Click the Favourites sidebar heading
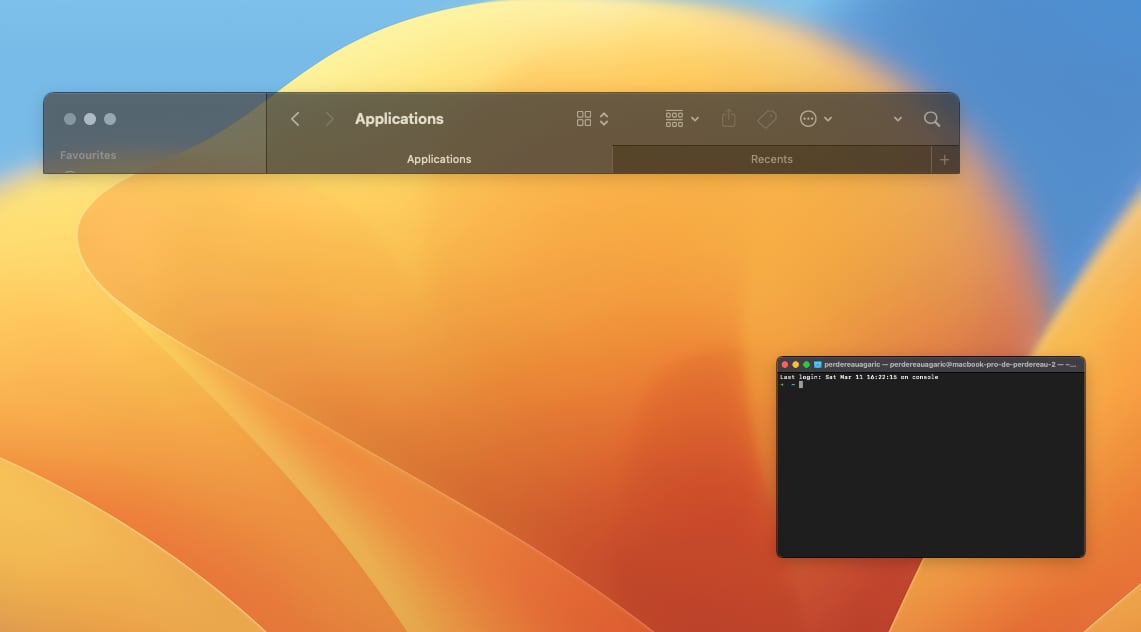 pos(88,155)
